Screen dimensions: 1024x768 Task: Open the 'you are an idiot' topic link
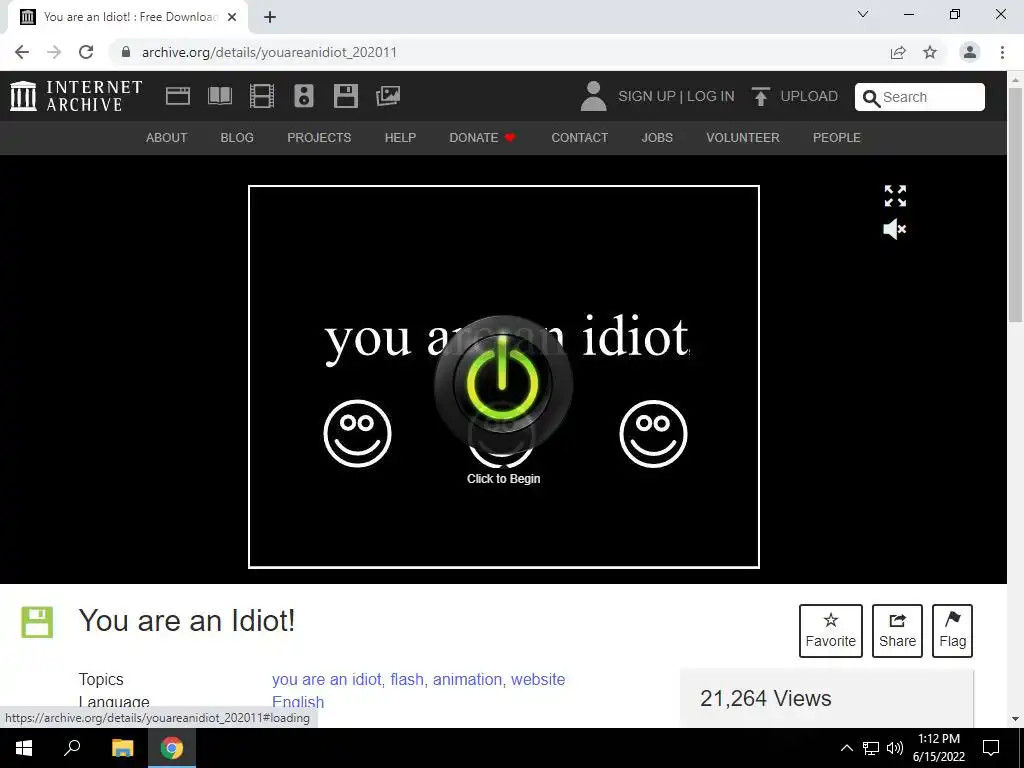click(327, 679)
